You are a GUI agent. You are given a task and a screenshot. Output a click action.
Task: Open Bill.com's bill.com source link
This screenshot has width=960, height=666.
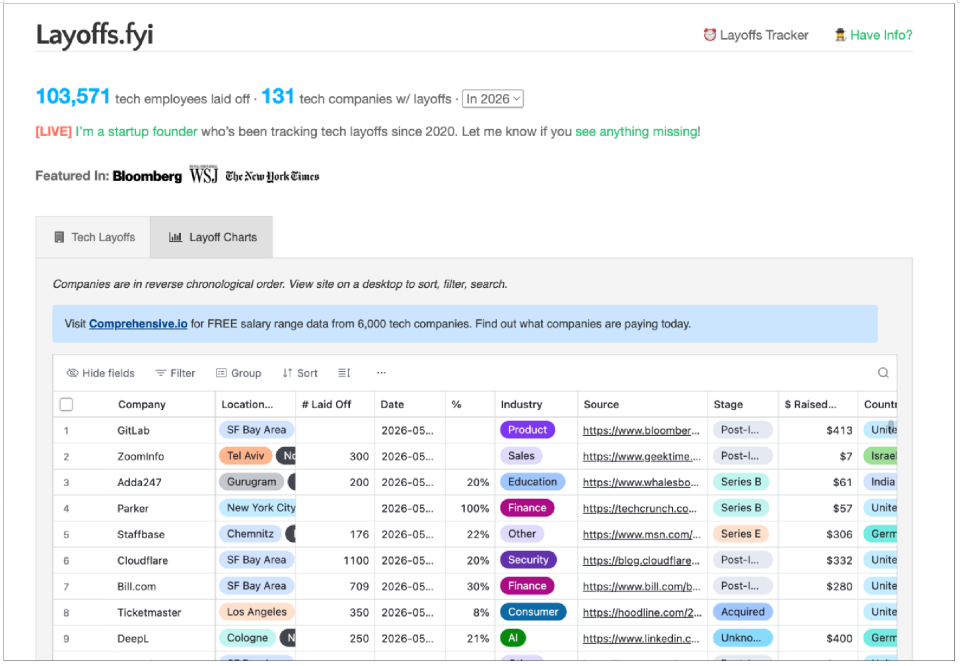click(641, 586)
